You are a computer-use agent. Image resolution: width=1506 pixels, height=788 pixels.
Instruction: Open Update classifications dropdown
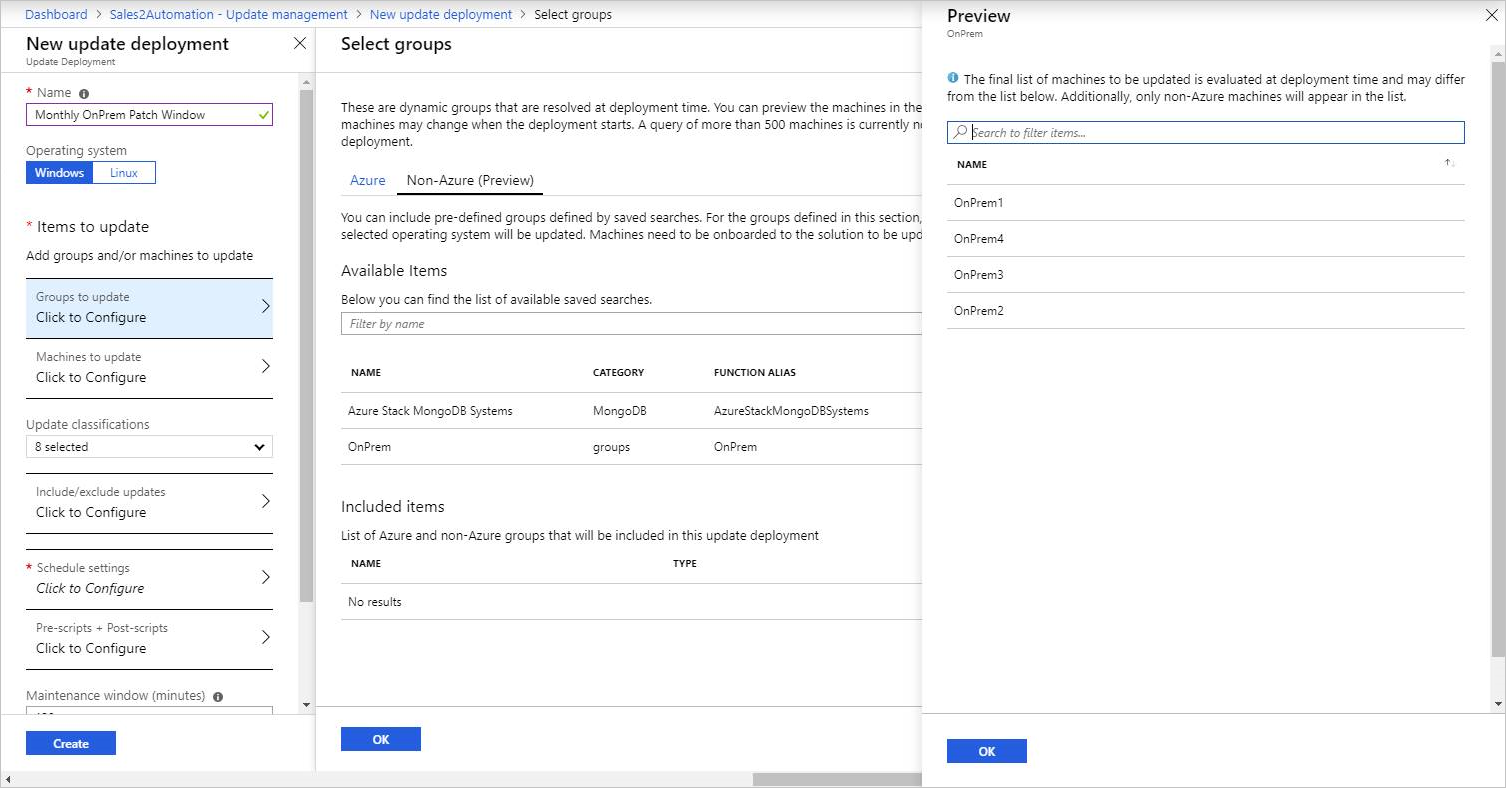pos(149,447)
